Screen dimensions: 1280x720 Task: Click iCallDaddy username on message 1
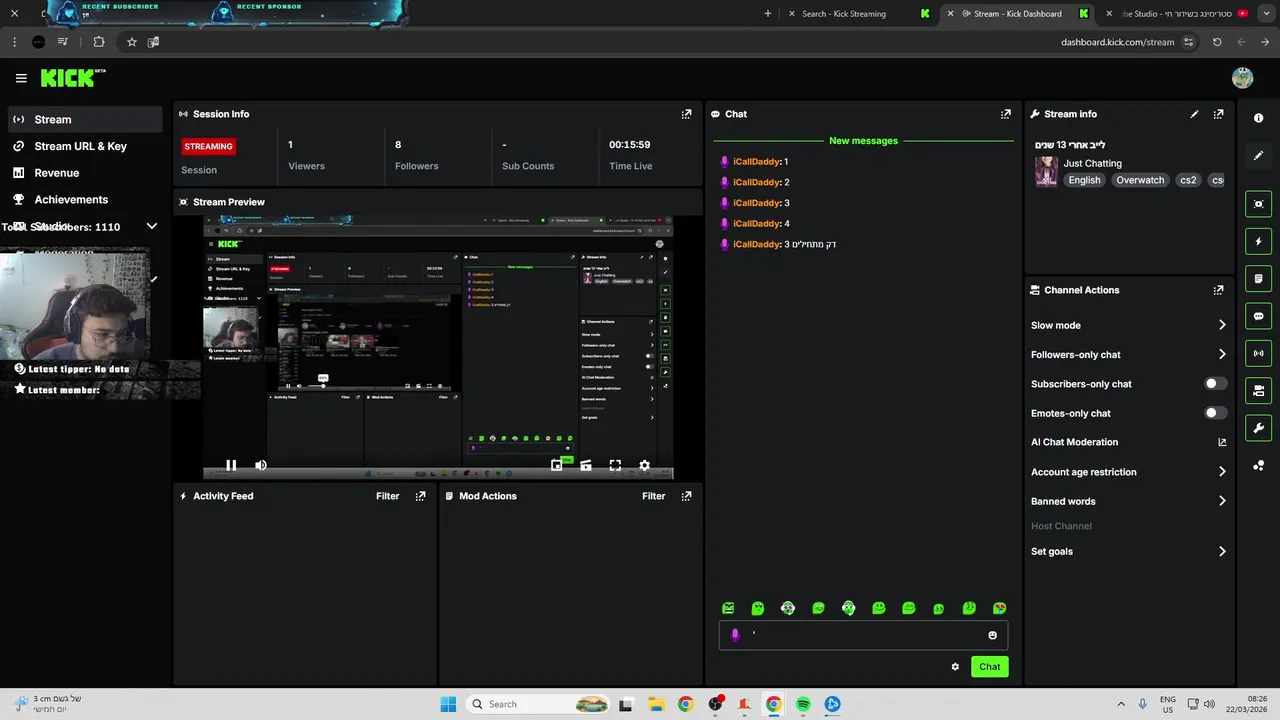point(756,161)
